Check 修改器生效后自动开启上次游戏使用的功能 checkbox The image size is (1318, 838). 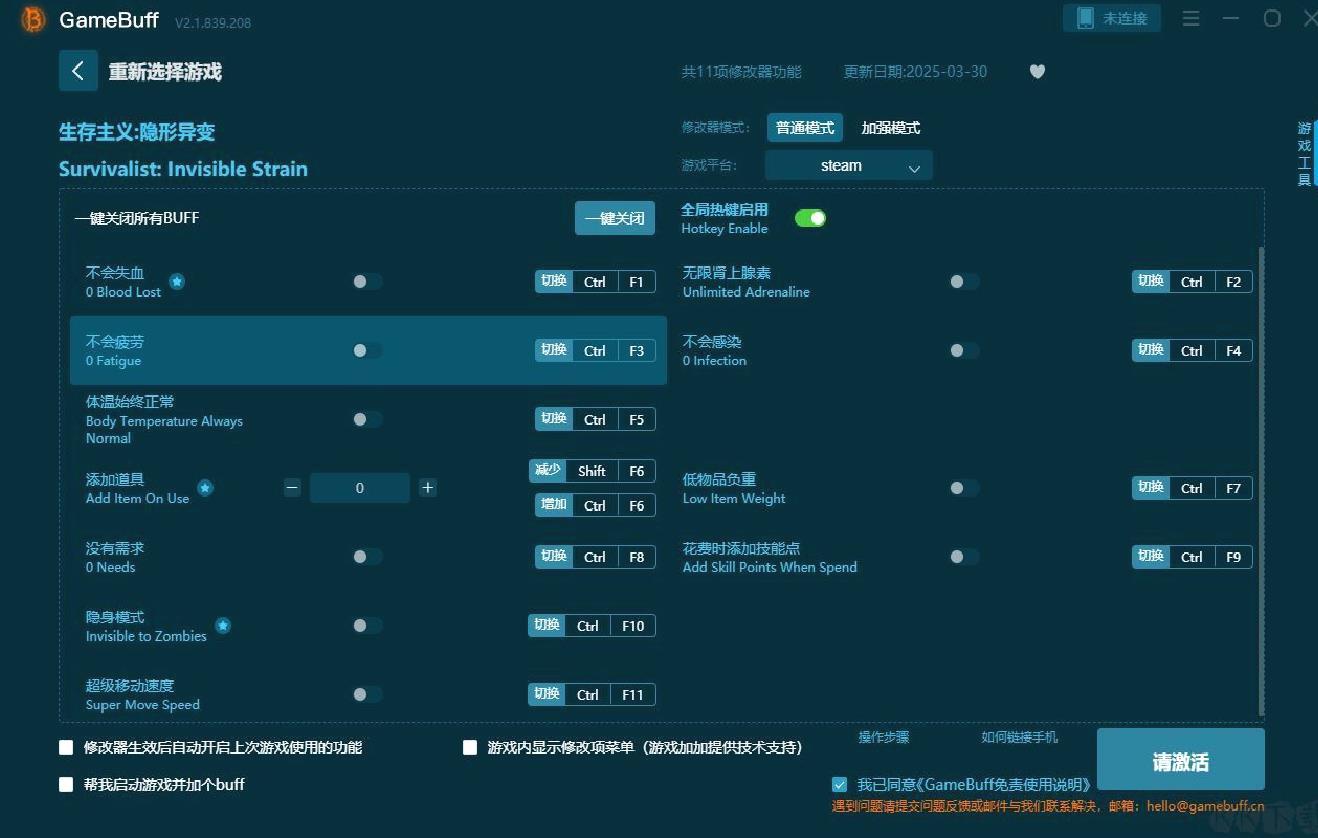[66, 747]
